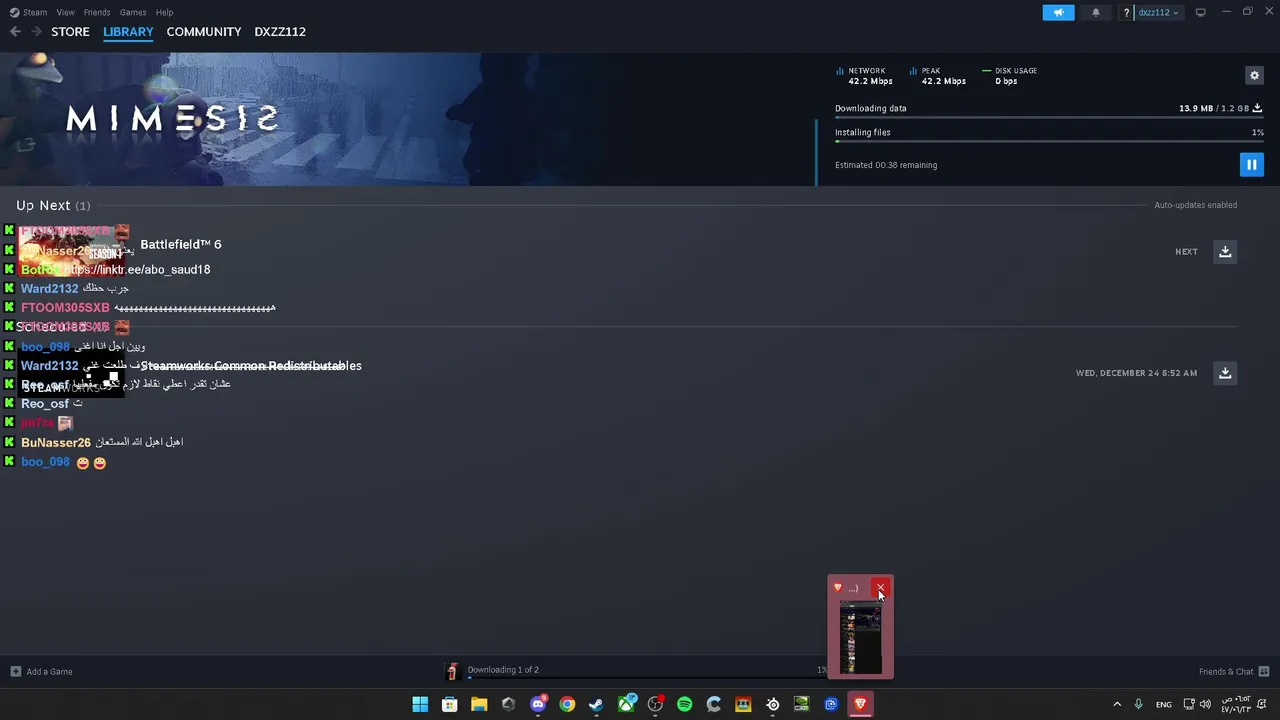Open Microsoft Store from the taskbar
The height and width of the screenshot is (720, 1280).
[450, 704]
